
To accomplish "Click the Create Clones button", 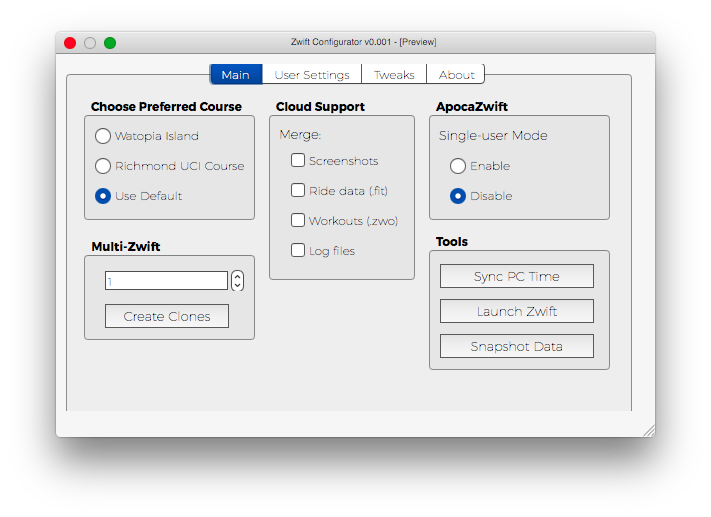I will (x=167, y=316).
